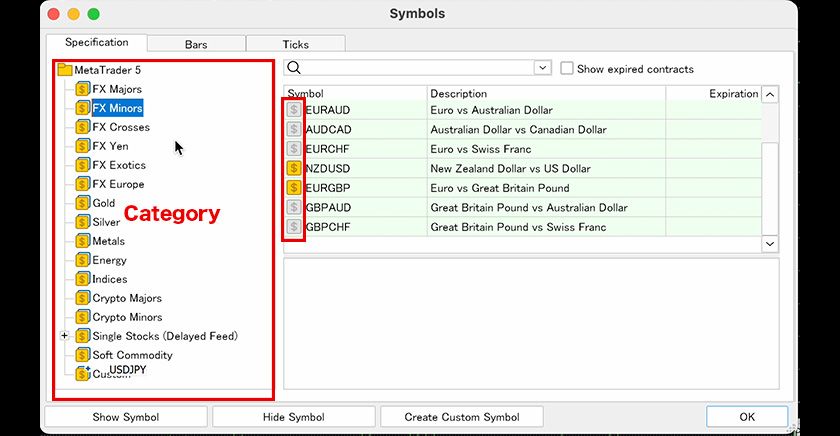Click the gold dollar icon beside NZDUSD
This screenshot has width=840, height=436.
tap(294, 168)
